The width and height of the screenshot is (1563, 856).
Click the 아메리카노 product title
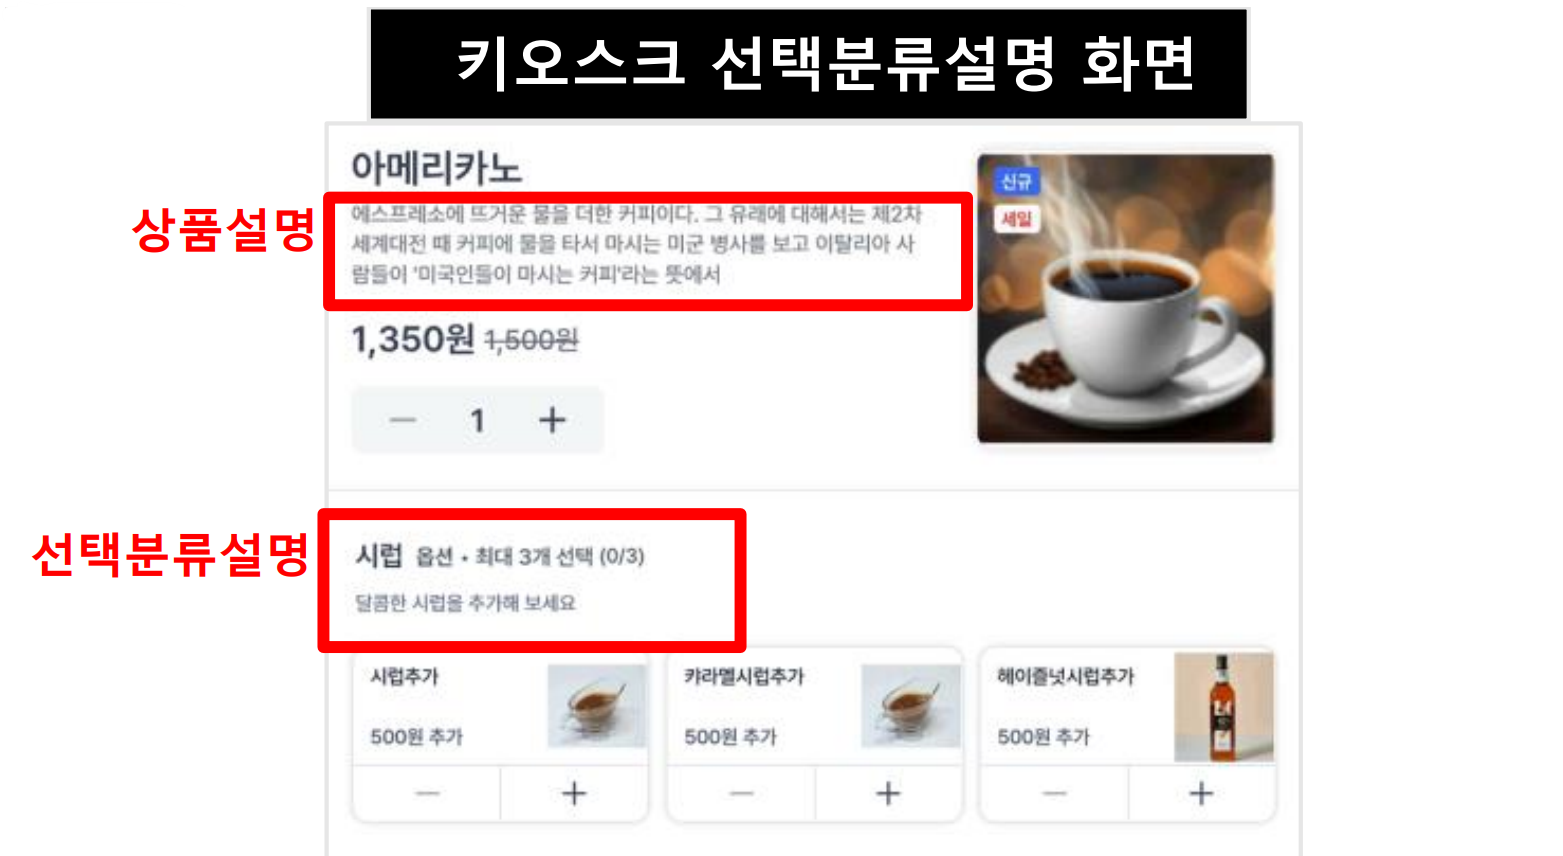pos(436,168)
